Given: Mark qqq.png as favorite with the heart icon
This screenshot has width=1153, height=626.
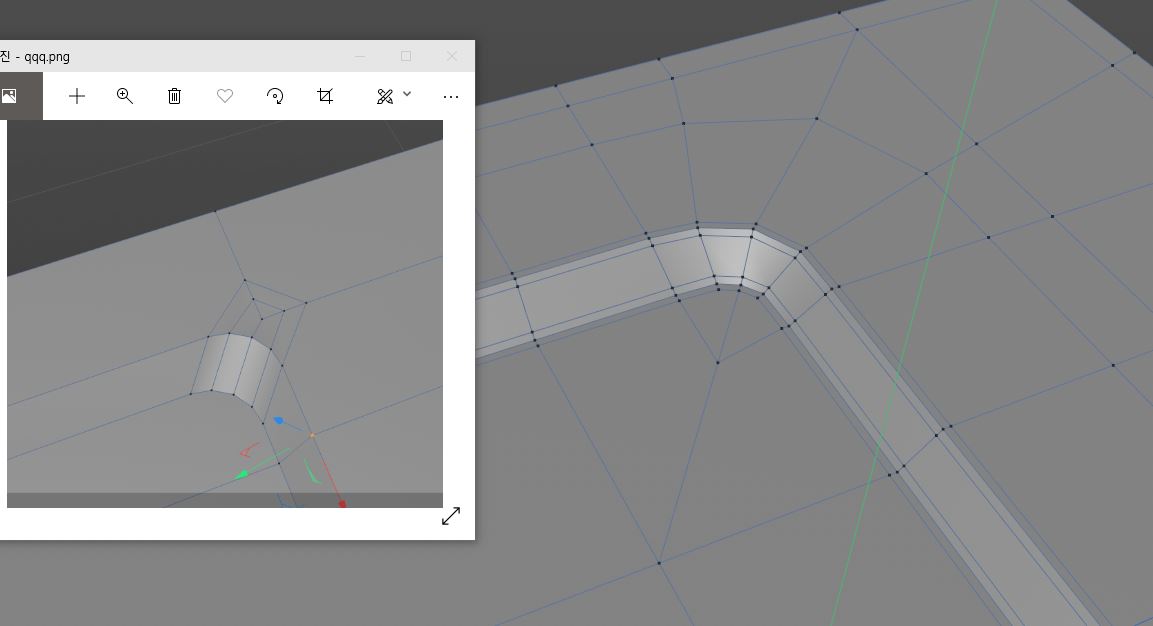Looking at the screenshot, I should tap(225, 96).
